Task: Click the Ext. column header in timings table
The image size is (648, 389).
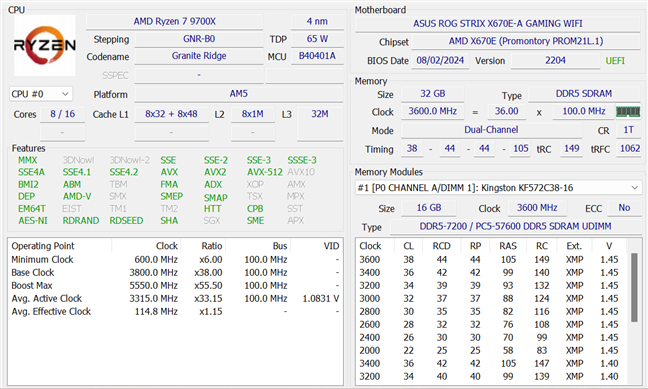Action: 574,246
